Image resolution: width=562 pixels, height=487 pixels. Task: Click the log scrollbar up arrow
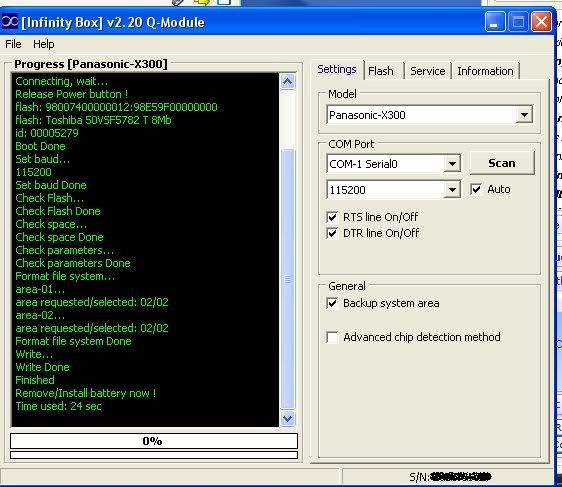pyautogui.click(x=288, y=82)
